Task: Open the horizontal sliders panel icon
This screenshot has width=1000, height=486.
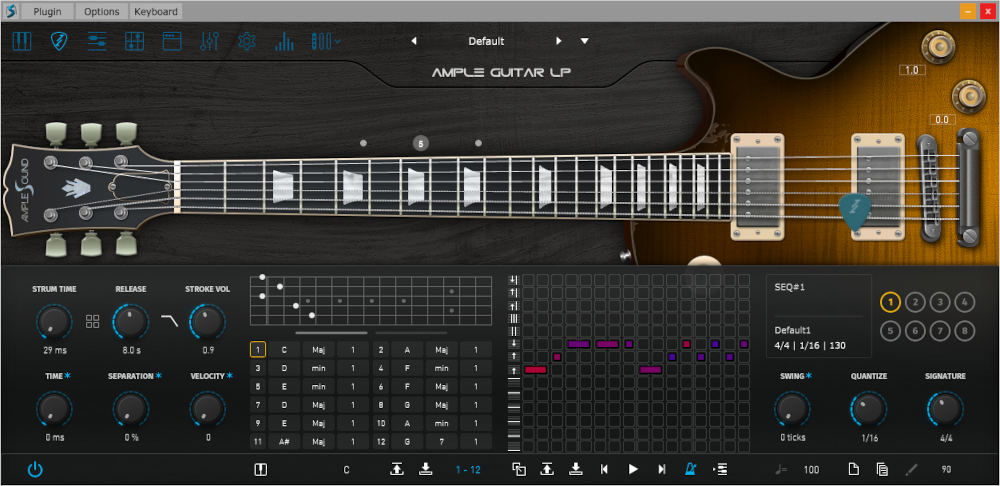Action: [97, 41]
